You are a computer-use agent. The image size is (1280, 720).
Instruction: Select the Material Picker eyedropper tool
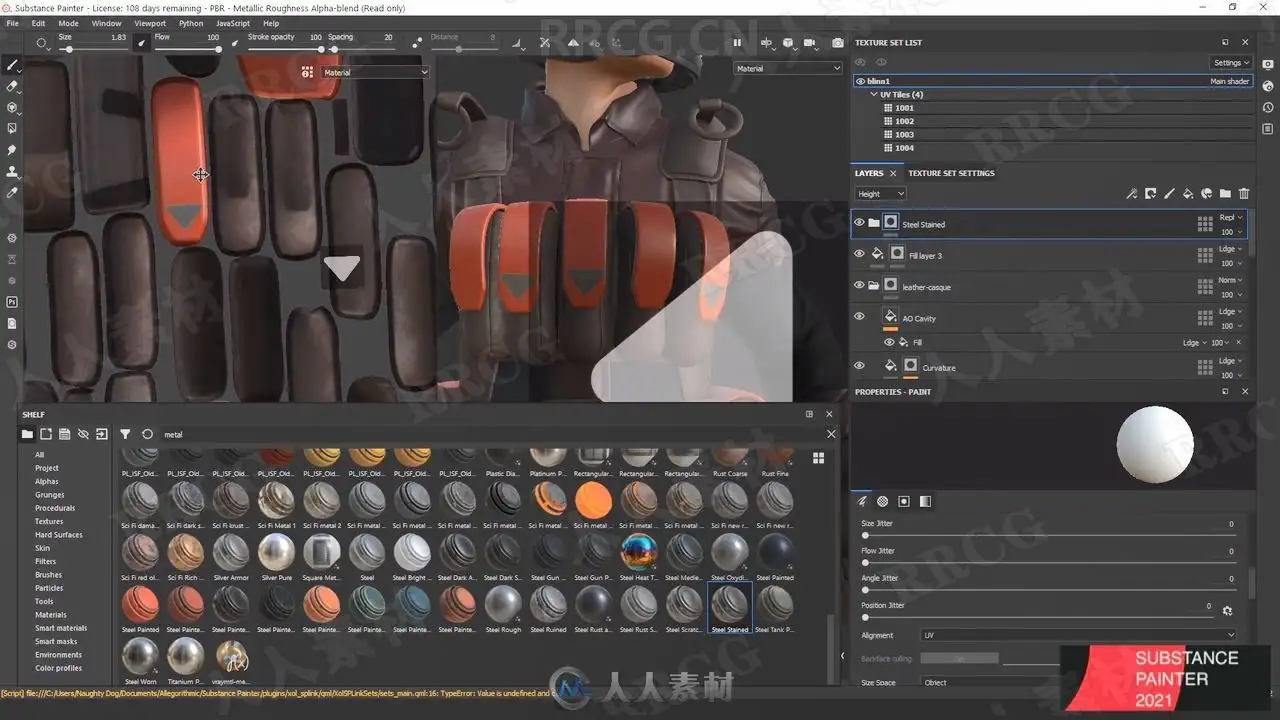[x=12, y=192]
